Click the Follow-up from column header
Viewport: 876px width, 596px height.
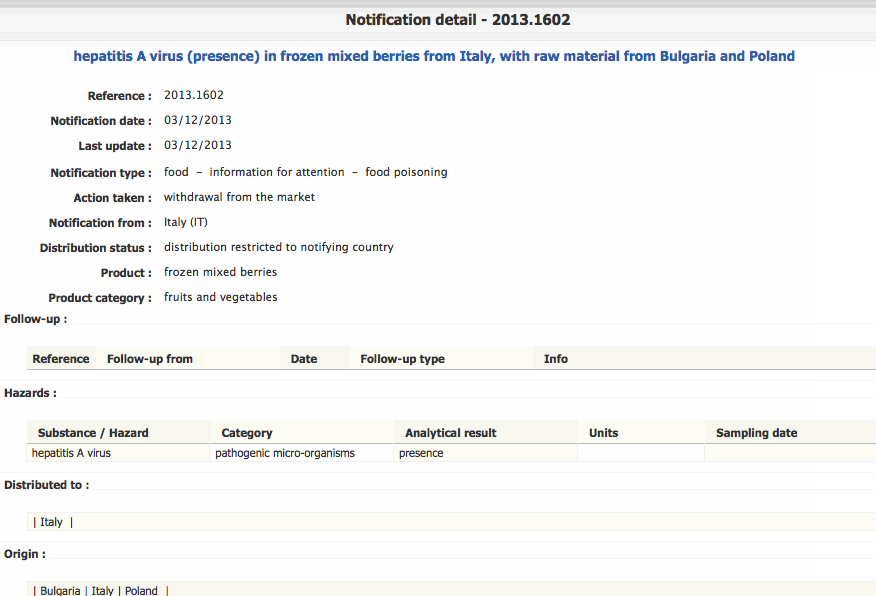(x=150, y=359)
